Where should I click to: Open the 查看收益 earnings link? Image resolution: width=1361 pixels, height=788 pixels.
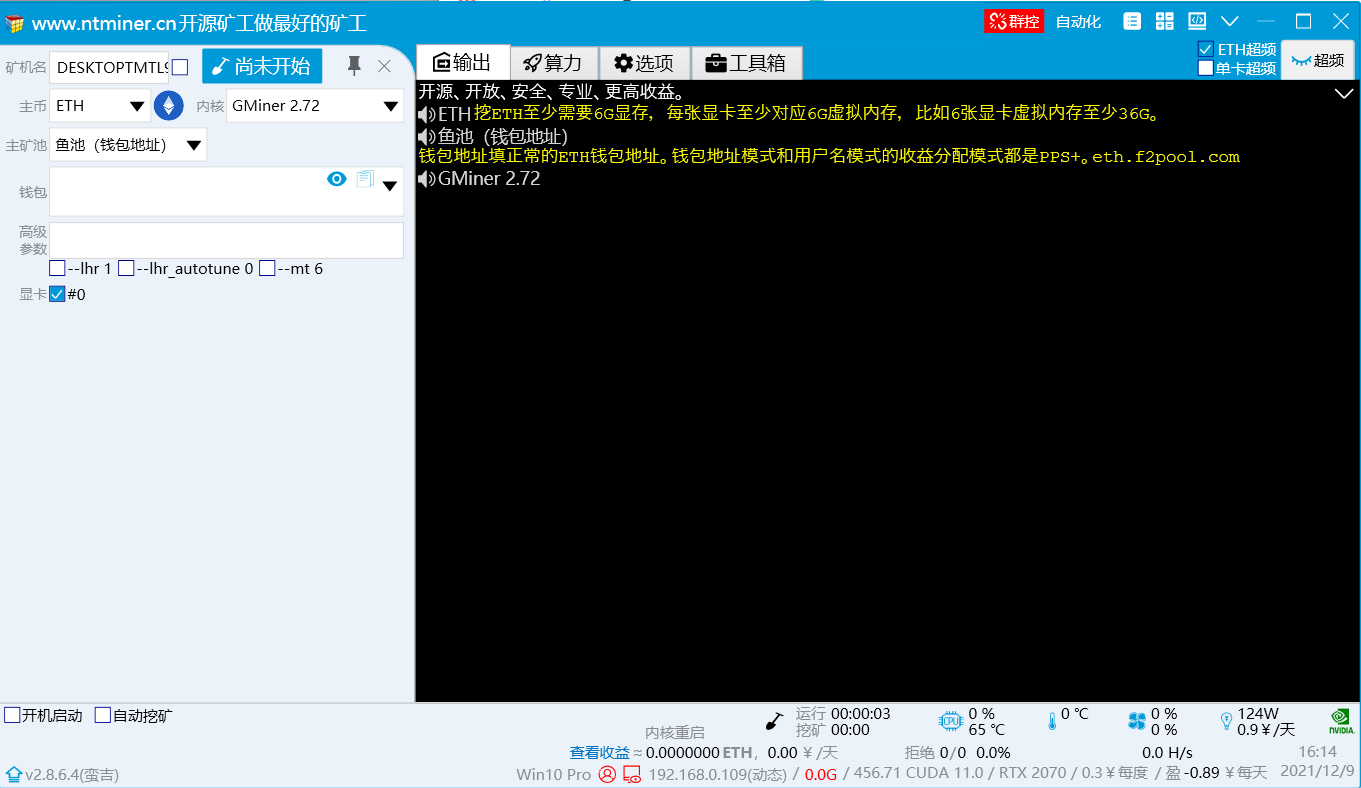pyautogui.click(x=600, y=752)
